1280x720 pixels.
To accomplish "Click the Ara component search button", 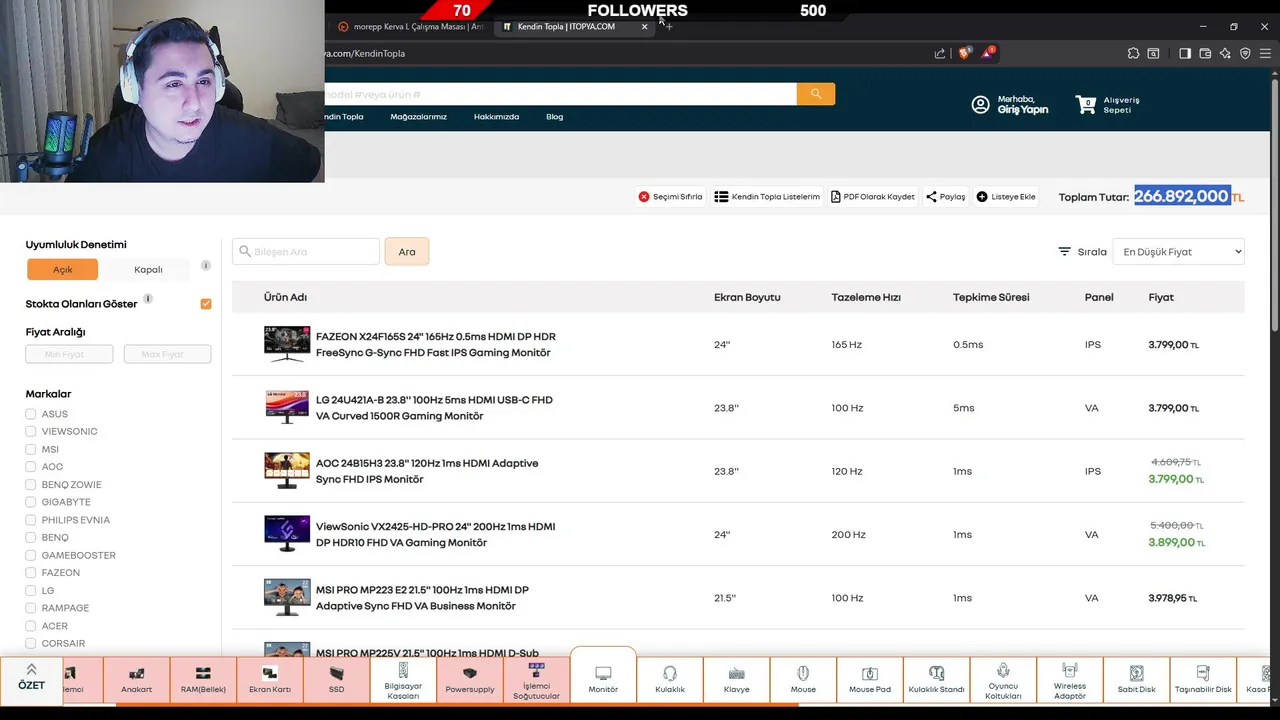I will [407, 252].
